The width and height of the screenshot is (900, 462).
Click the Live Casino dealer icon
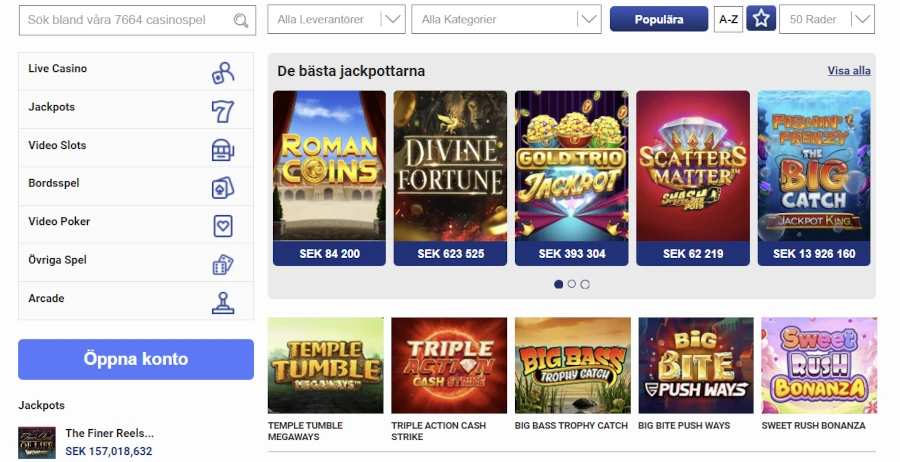[x=223, y=73]
